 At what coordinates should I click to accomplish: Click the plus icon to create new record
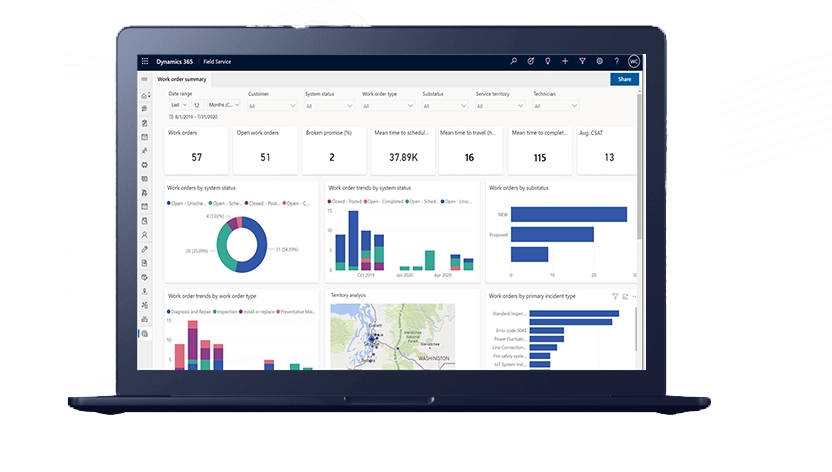pos(565,61)
